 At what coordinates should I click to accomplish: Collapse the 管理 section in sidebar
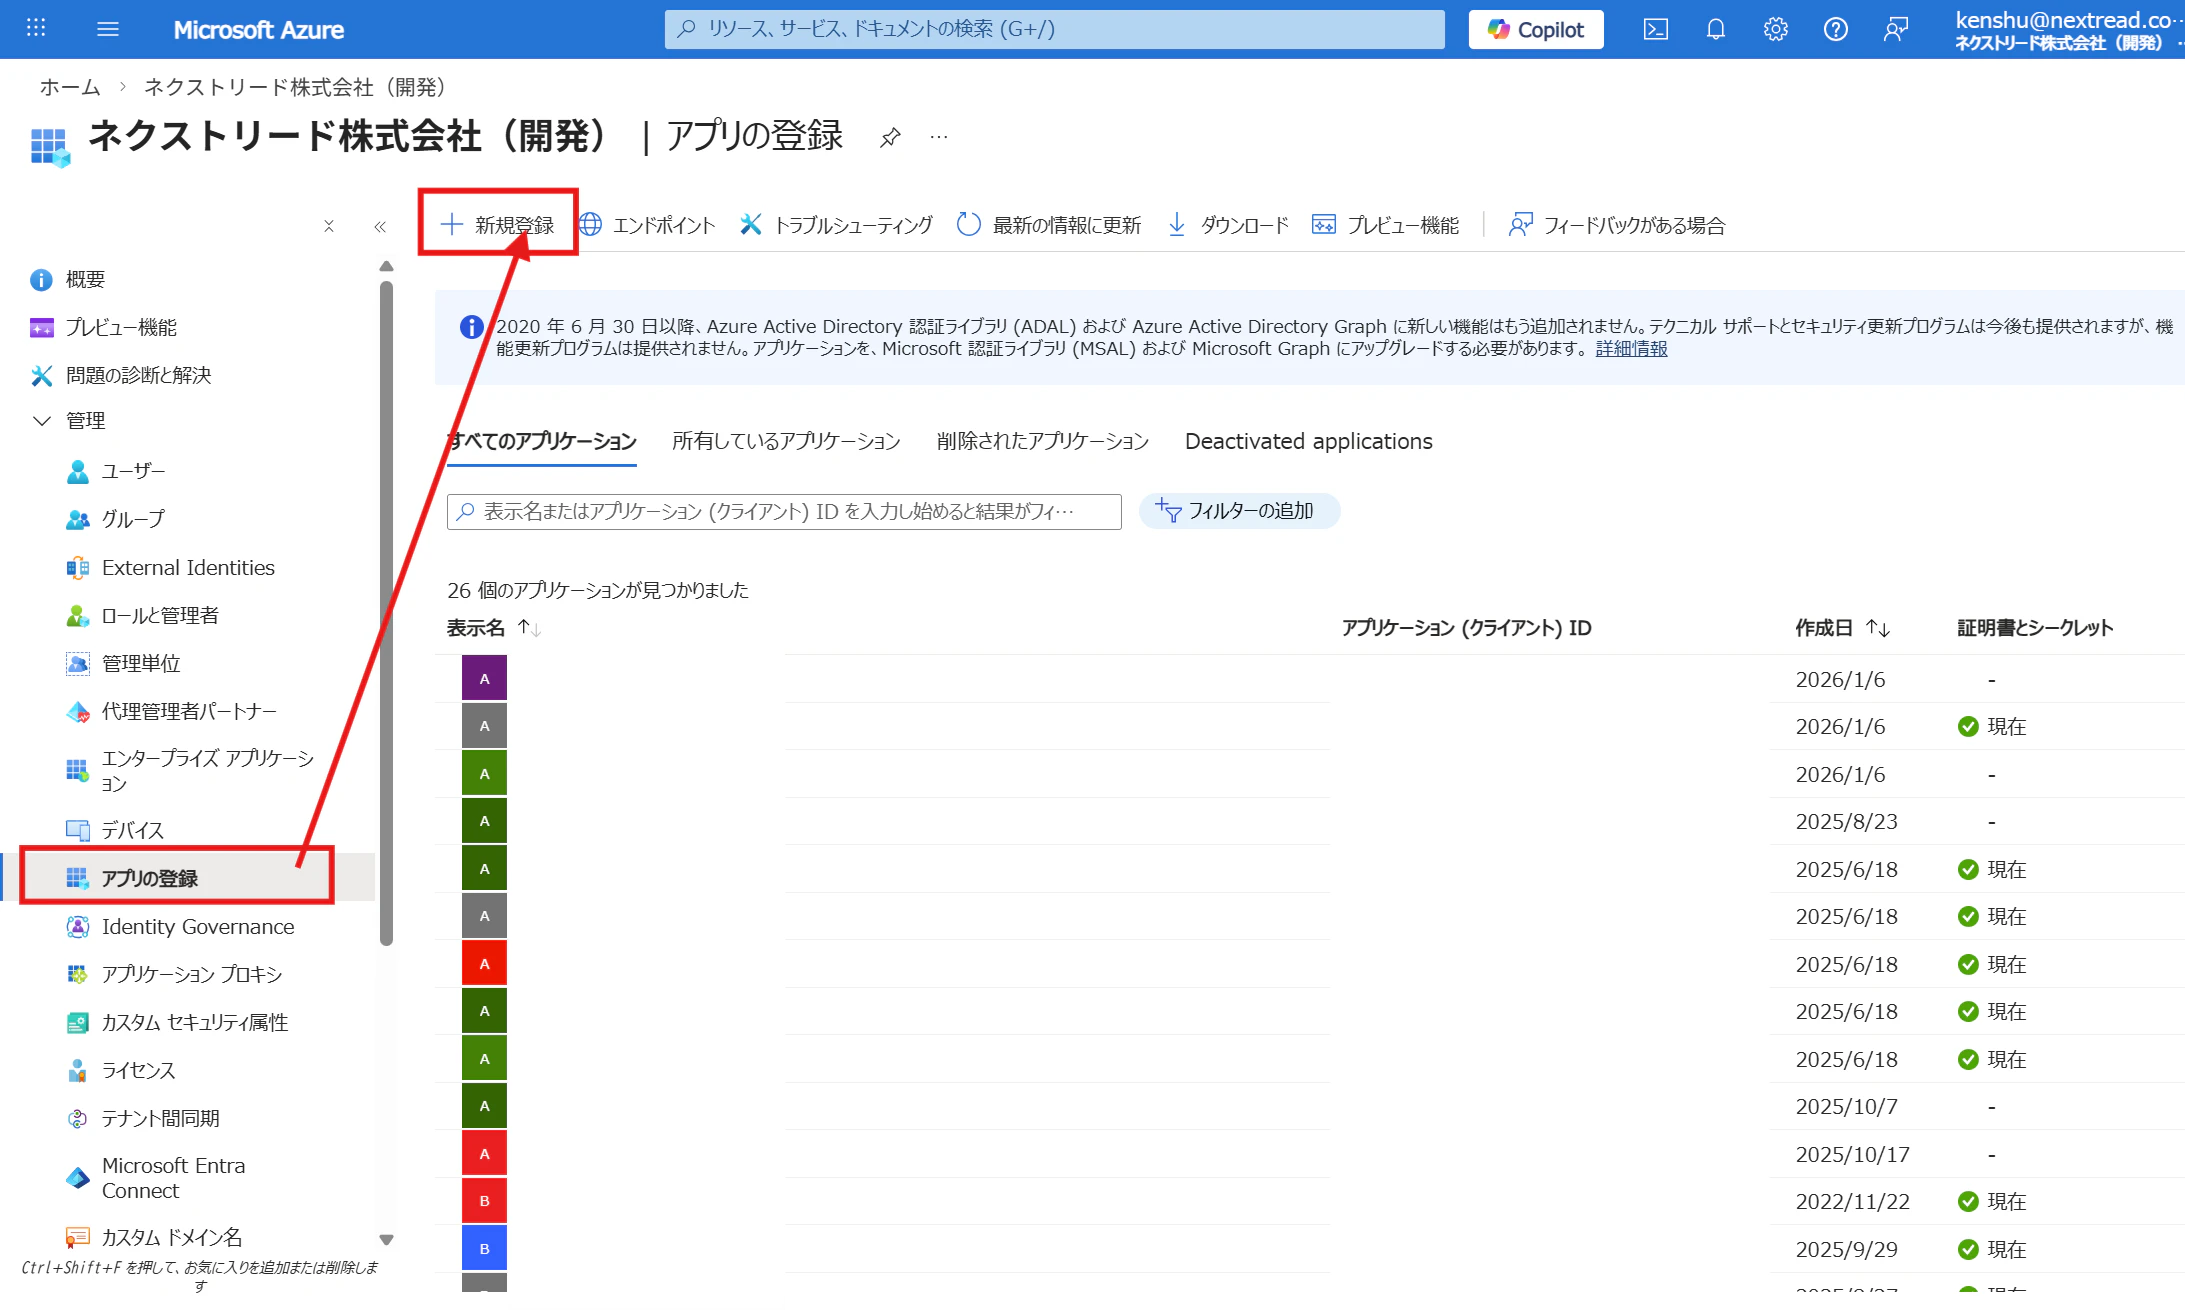pyautogui.click(x=42, y=421)
